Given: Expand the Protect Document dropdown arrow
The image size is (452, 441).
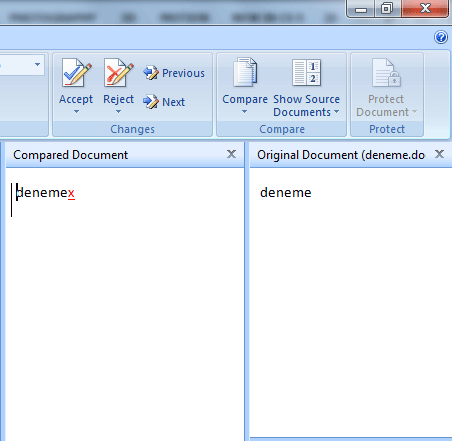Looking at the screenshot, I should (x=414, y=112).
